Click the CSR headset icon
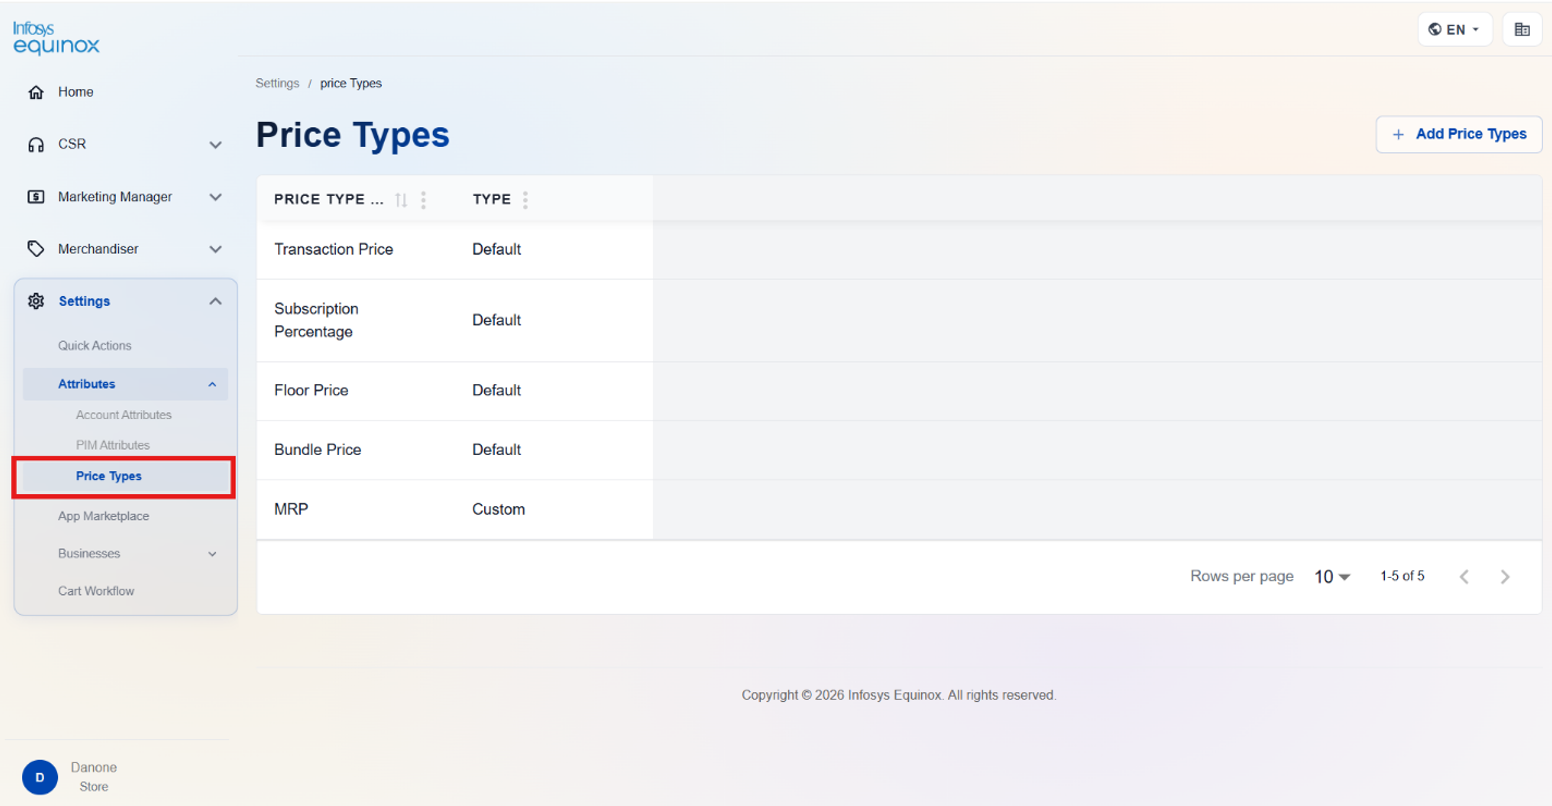The height and width of the screenshot is (806, 1552). click(x=36, y=144)
